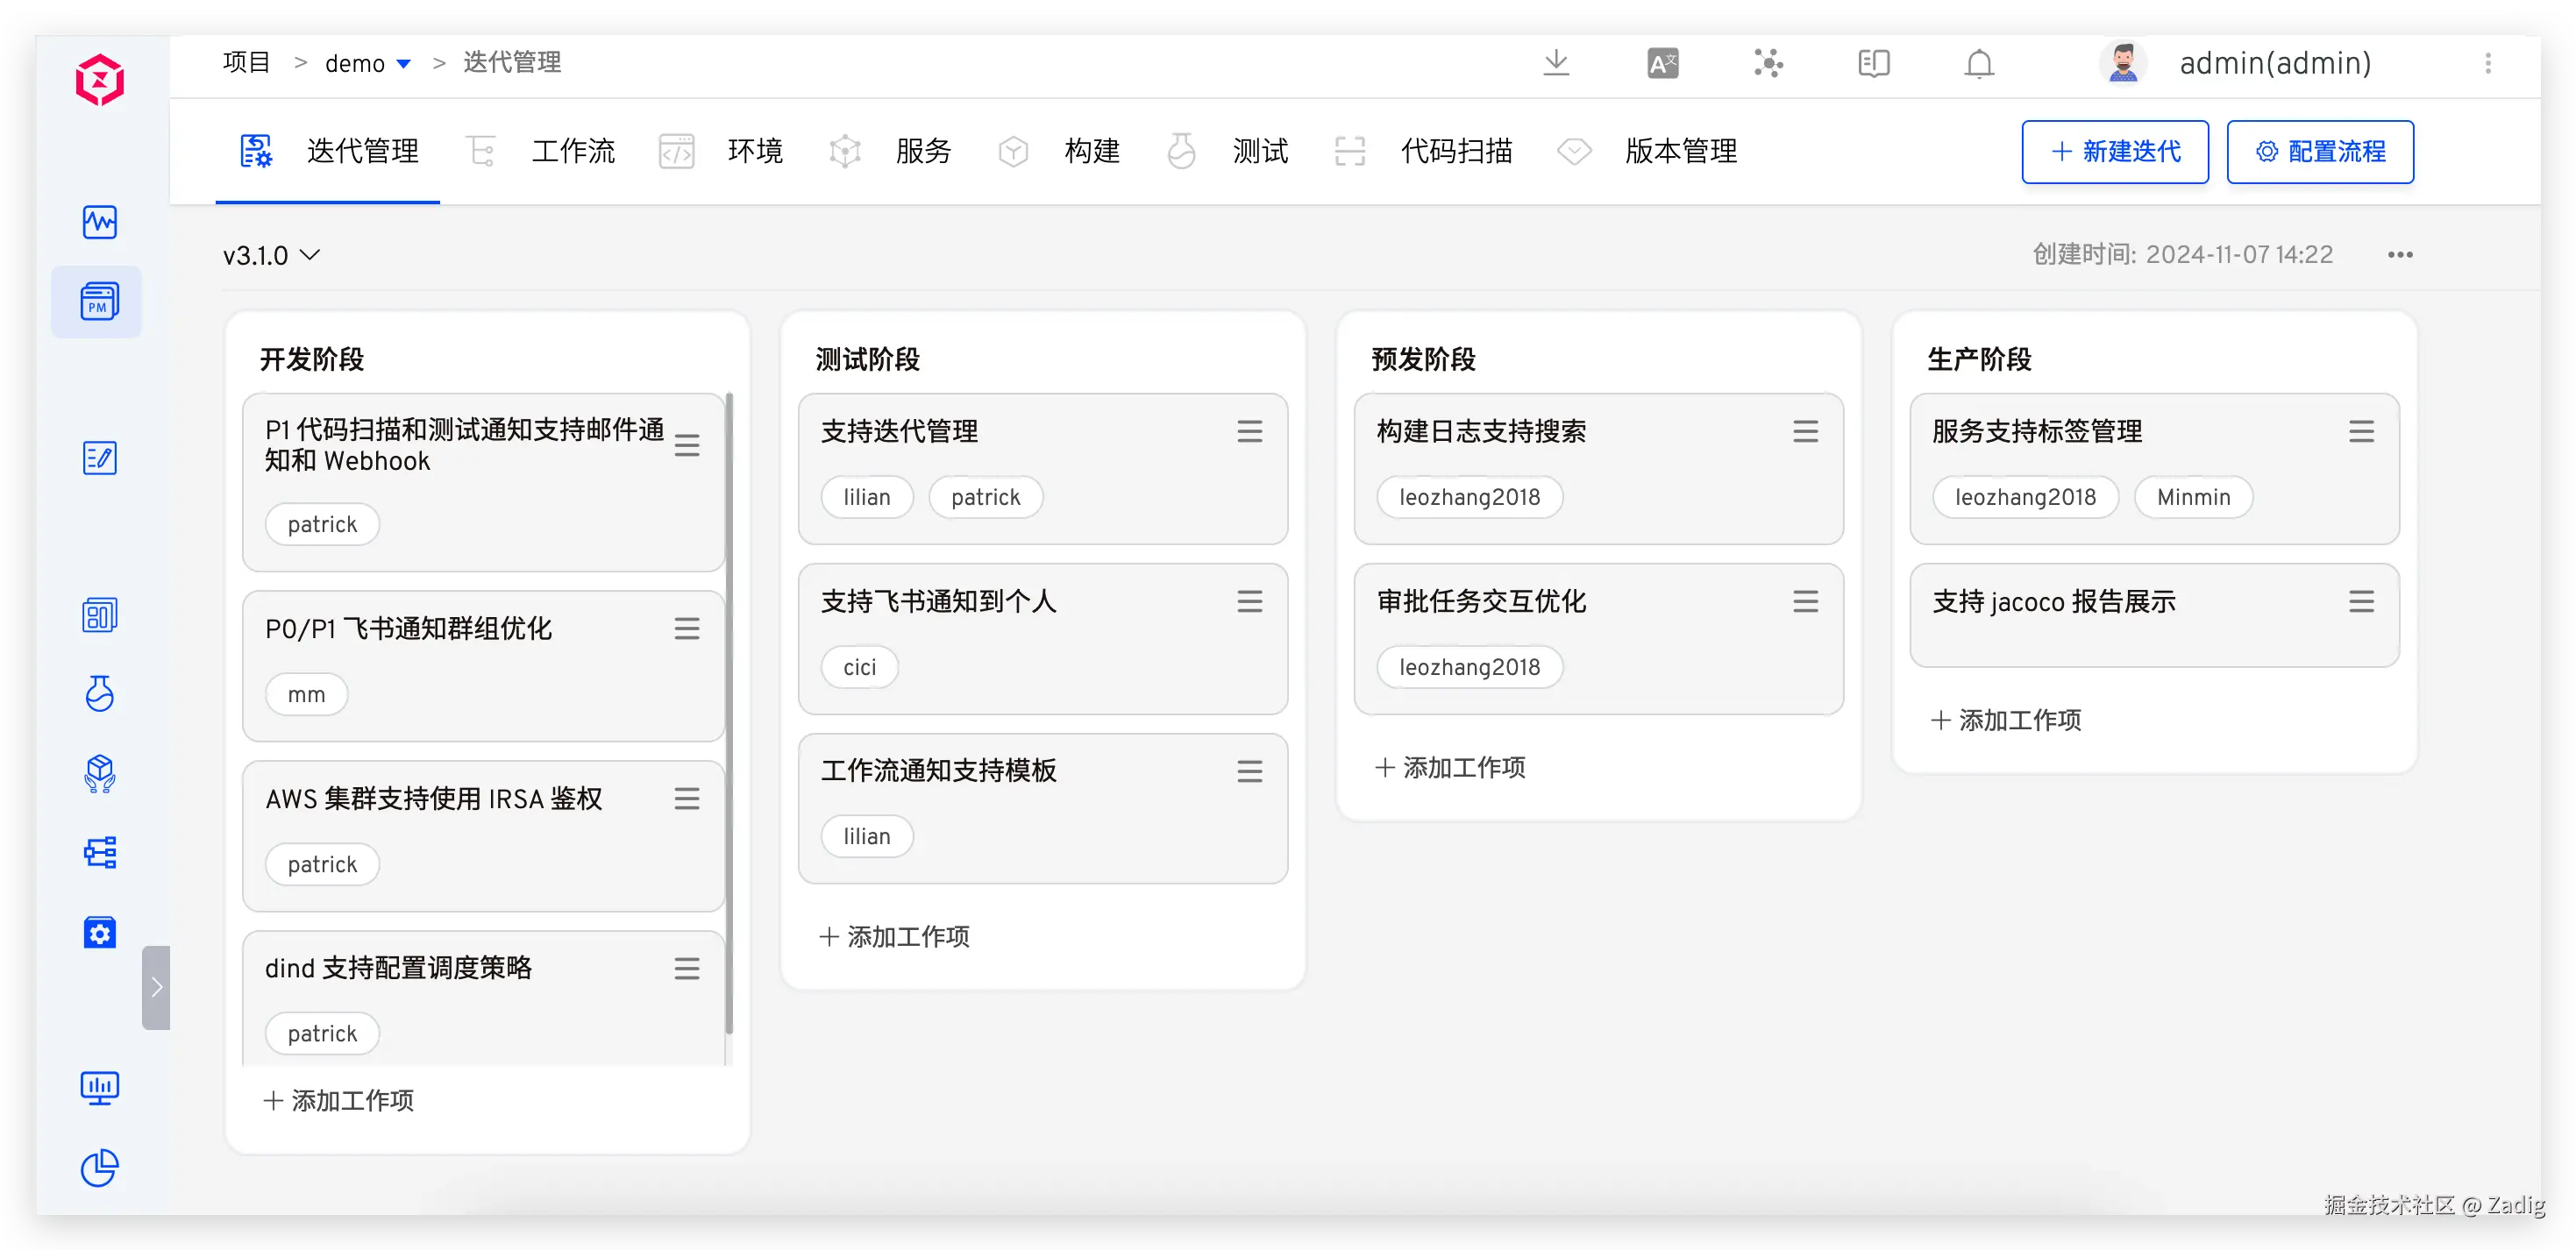This screenshot has height=1250, width=2576.
Task: Click the blue settings gear sidebar icon
Action: (x=99, y=932)
